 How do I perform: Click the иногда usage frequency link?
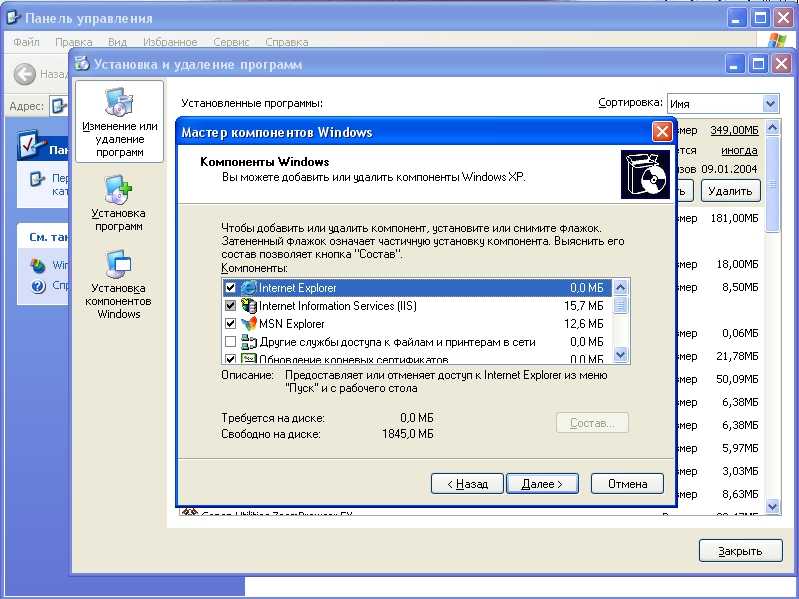[739, 151]
